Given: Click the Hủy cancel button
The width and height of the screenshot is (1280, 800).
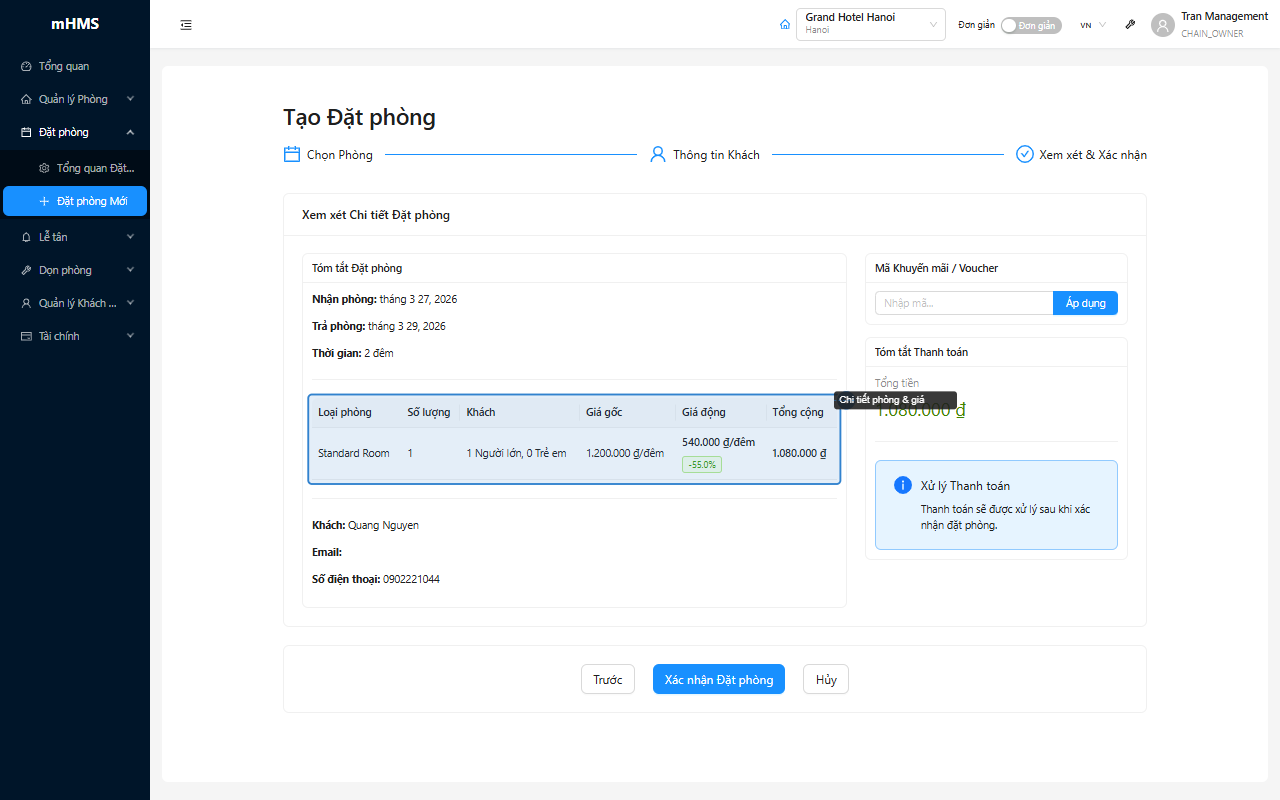Looking at the screenshot, I should (826, 679).
